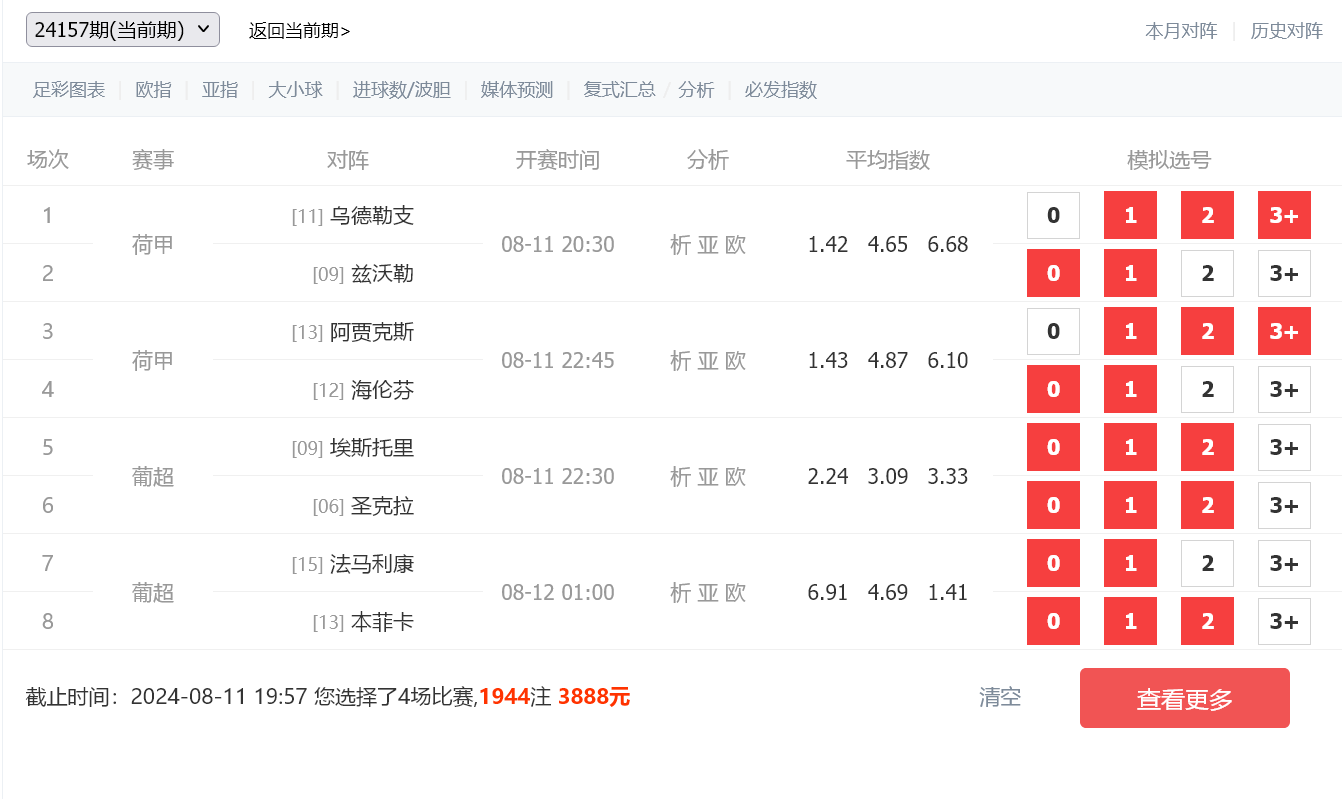The width and height of the screenshot is (1342, 799).
Task: Click team name 阿贾克斯
Action: click(x=372, y=332)
